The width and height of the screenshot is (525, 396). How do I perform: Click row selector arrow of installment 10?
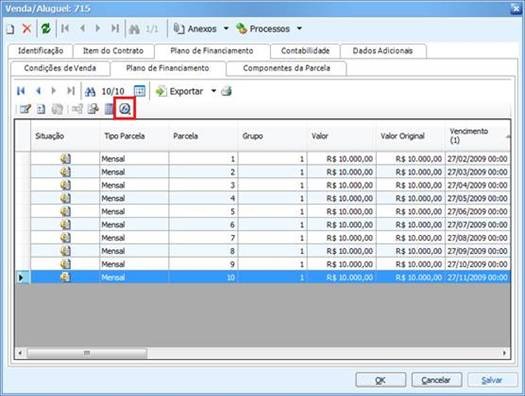pos(22,278)
